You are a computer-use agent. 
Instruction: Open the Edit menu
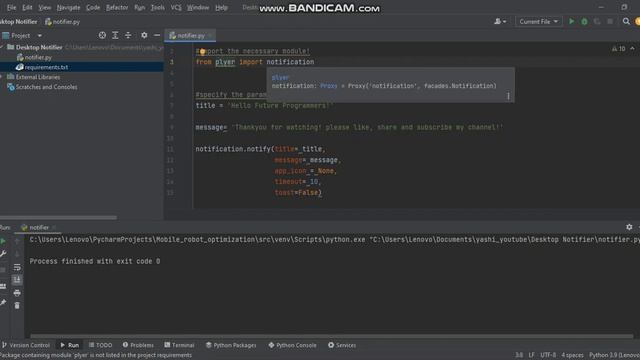[27, 7]
